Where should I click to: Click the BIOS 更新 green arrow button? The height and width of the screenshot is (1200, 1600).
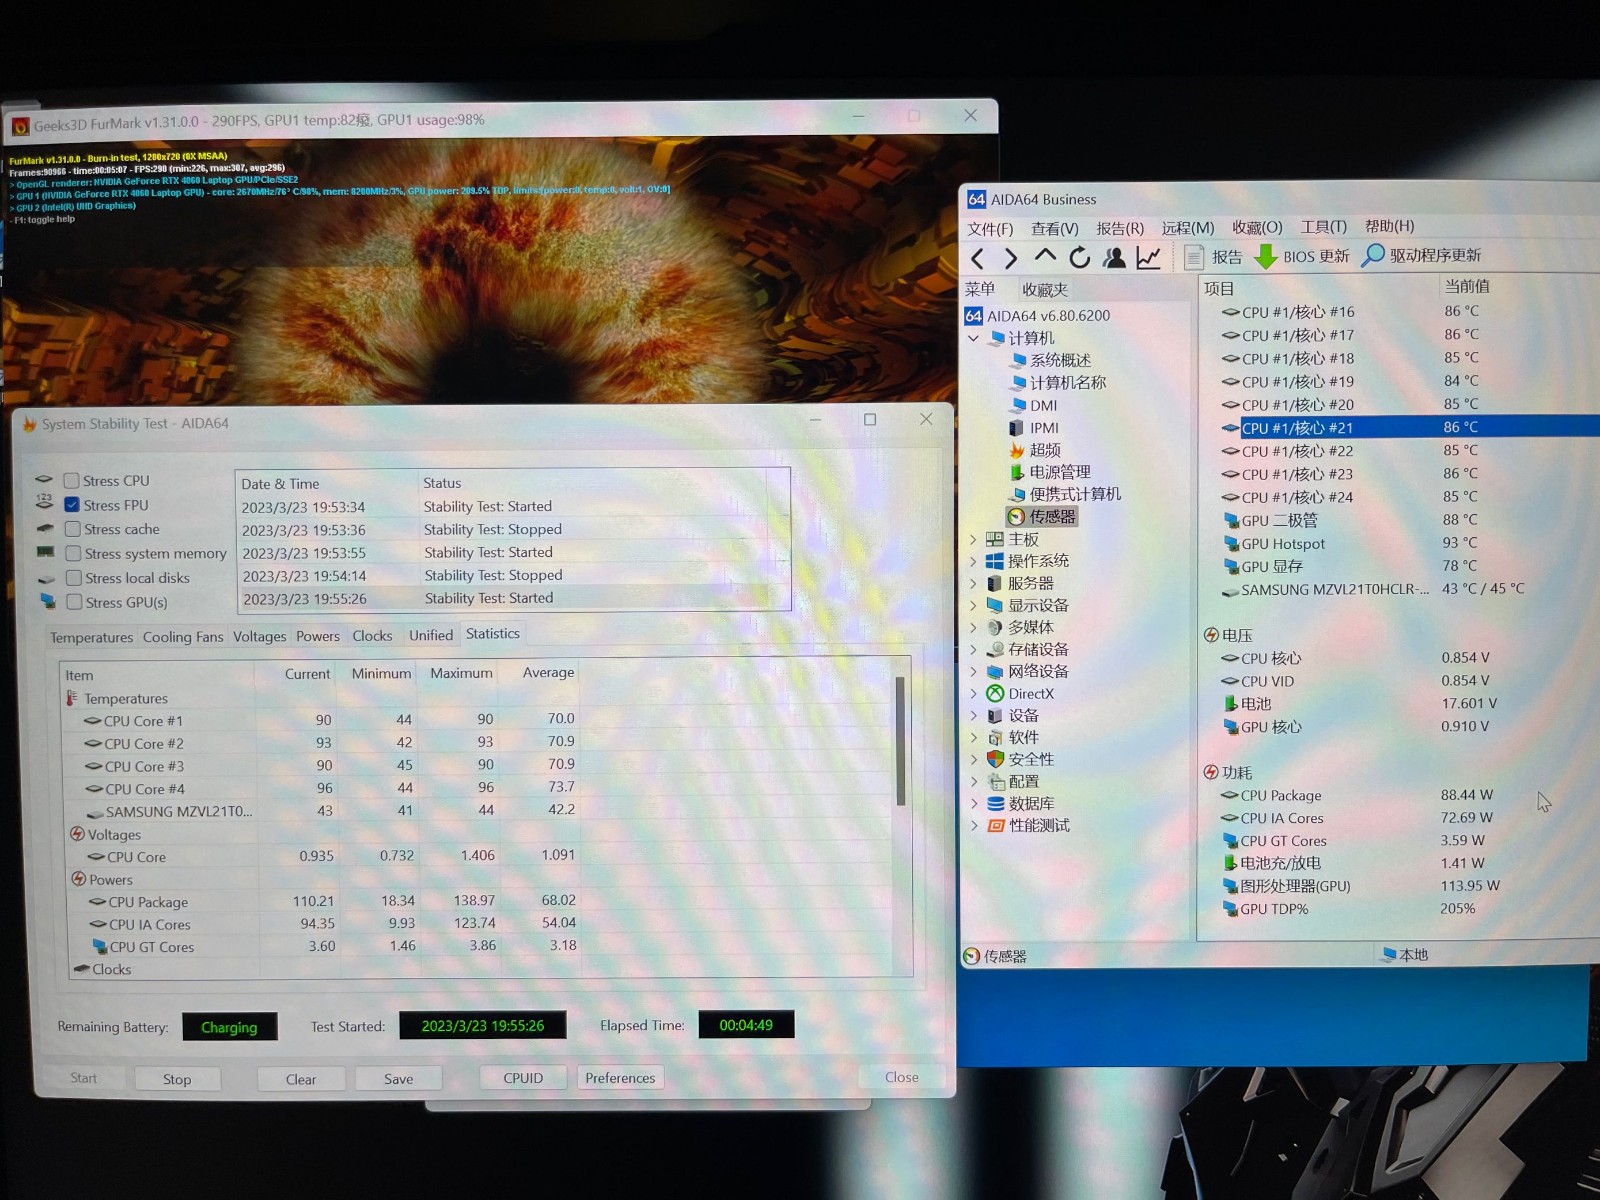click(1302, 257)
